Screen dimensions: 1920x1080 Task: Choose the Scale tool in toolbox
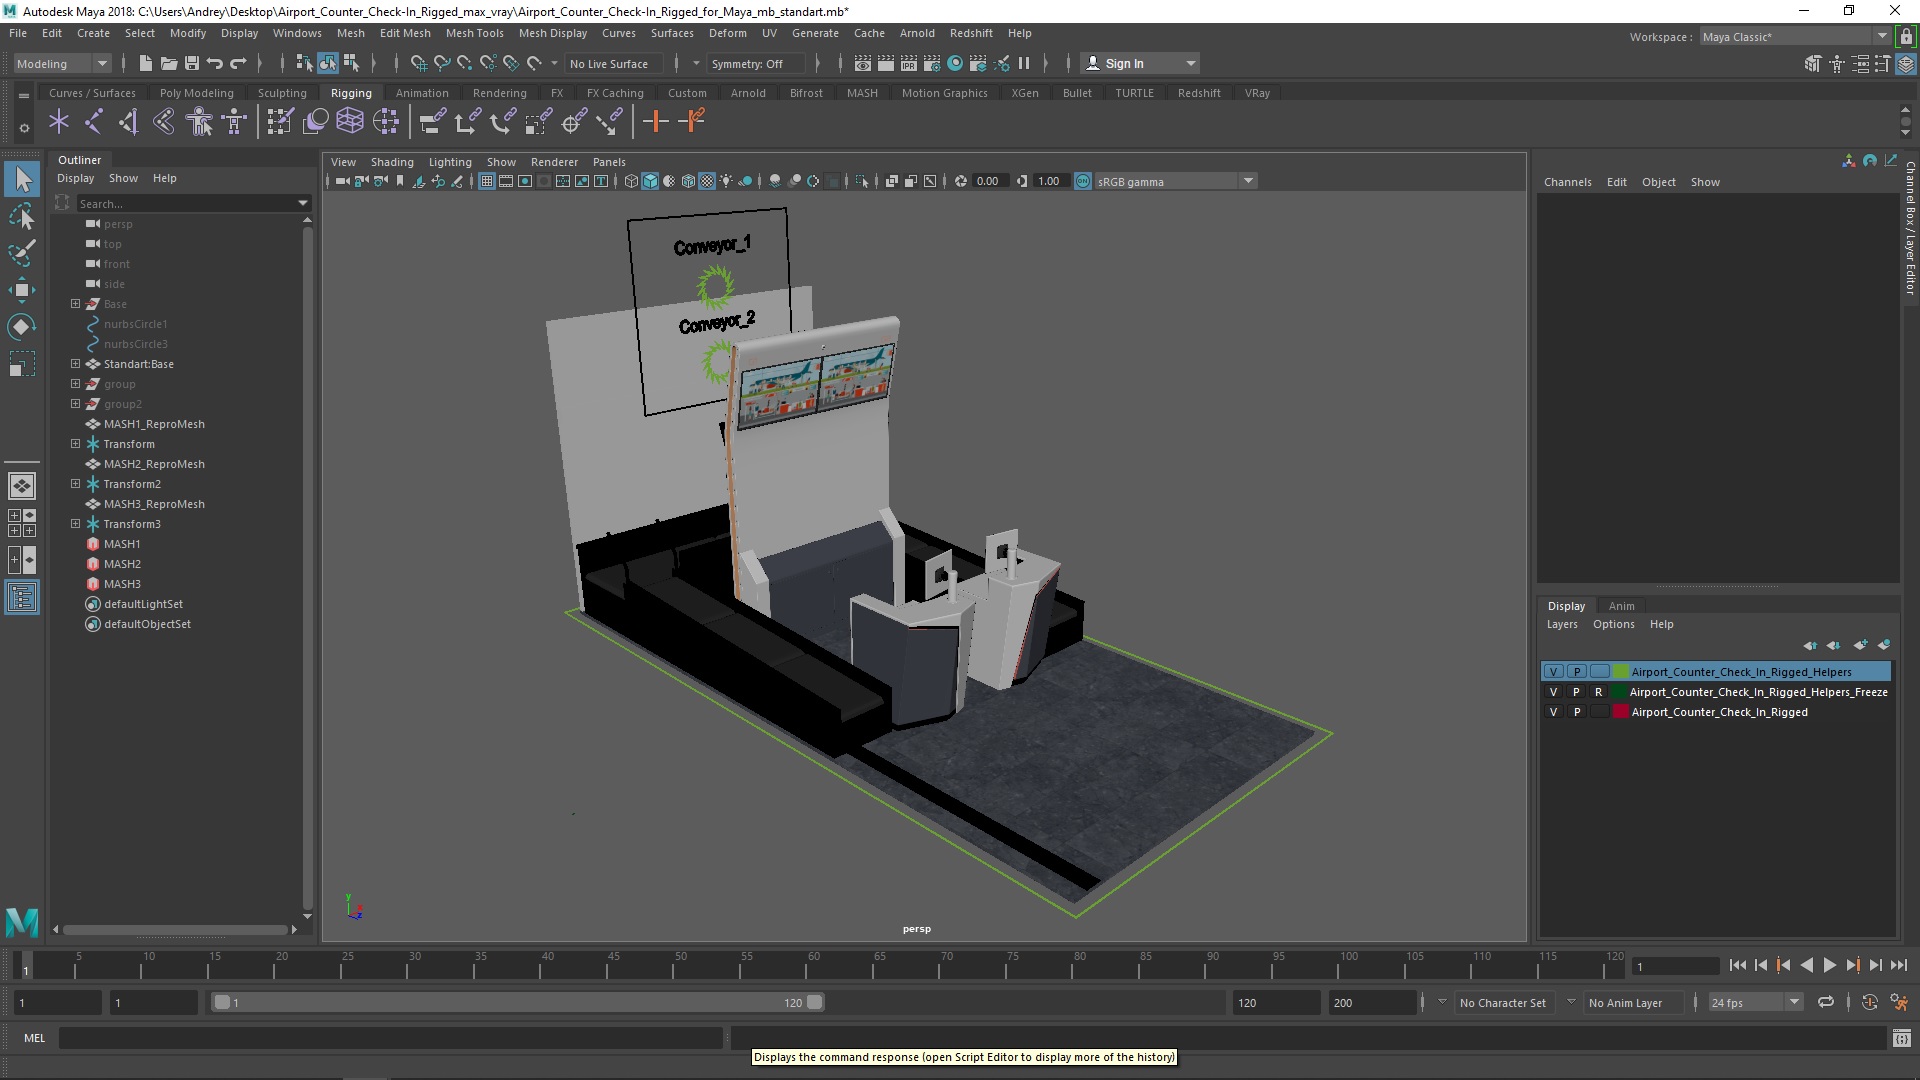click(x=22, y=364)
